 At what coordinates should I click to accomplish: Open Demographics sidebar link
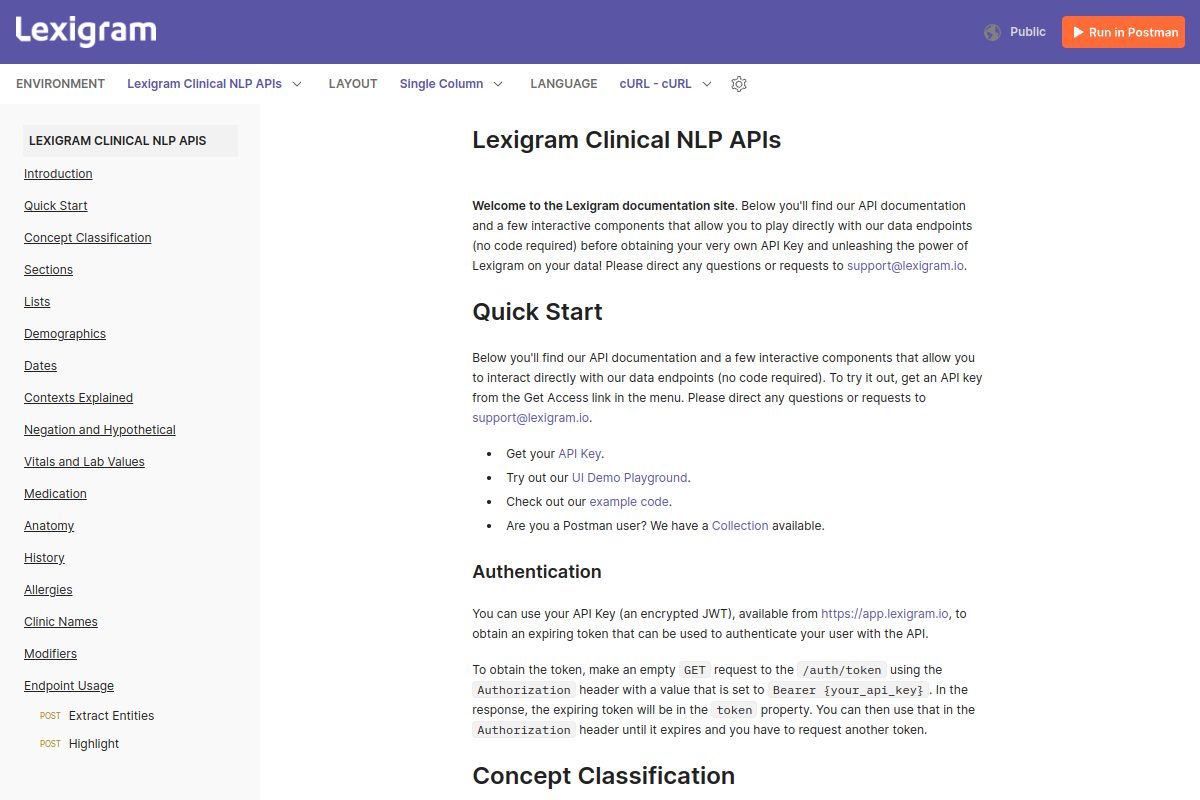pos(65,334)
